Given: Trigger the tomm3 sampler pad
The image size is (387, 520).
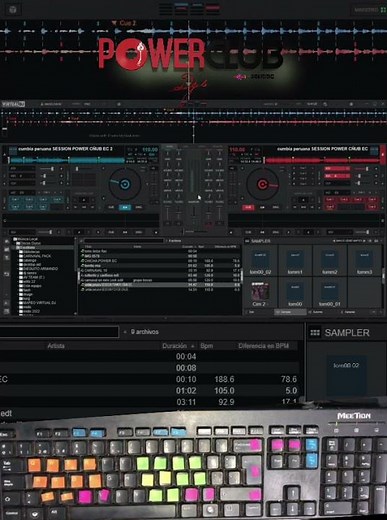Looking at the screenshot, I should [x=364, y=262].
